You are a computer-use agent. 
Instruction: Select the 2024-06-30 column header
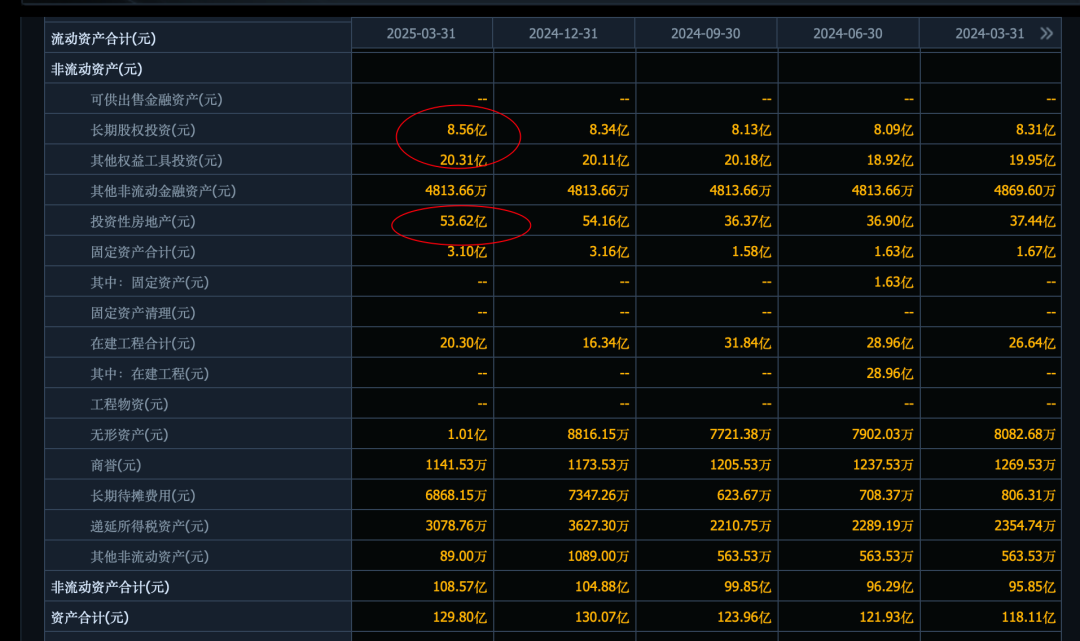[848, 34]
